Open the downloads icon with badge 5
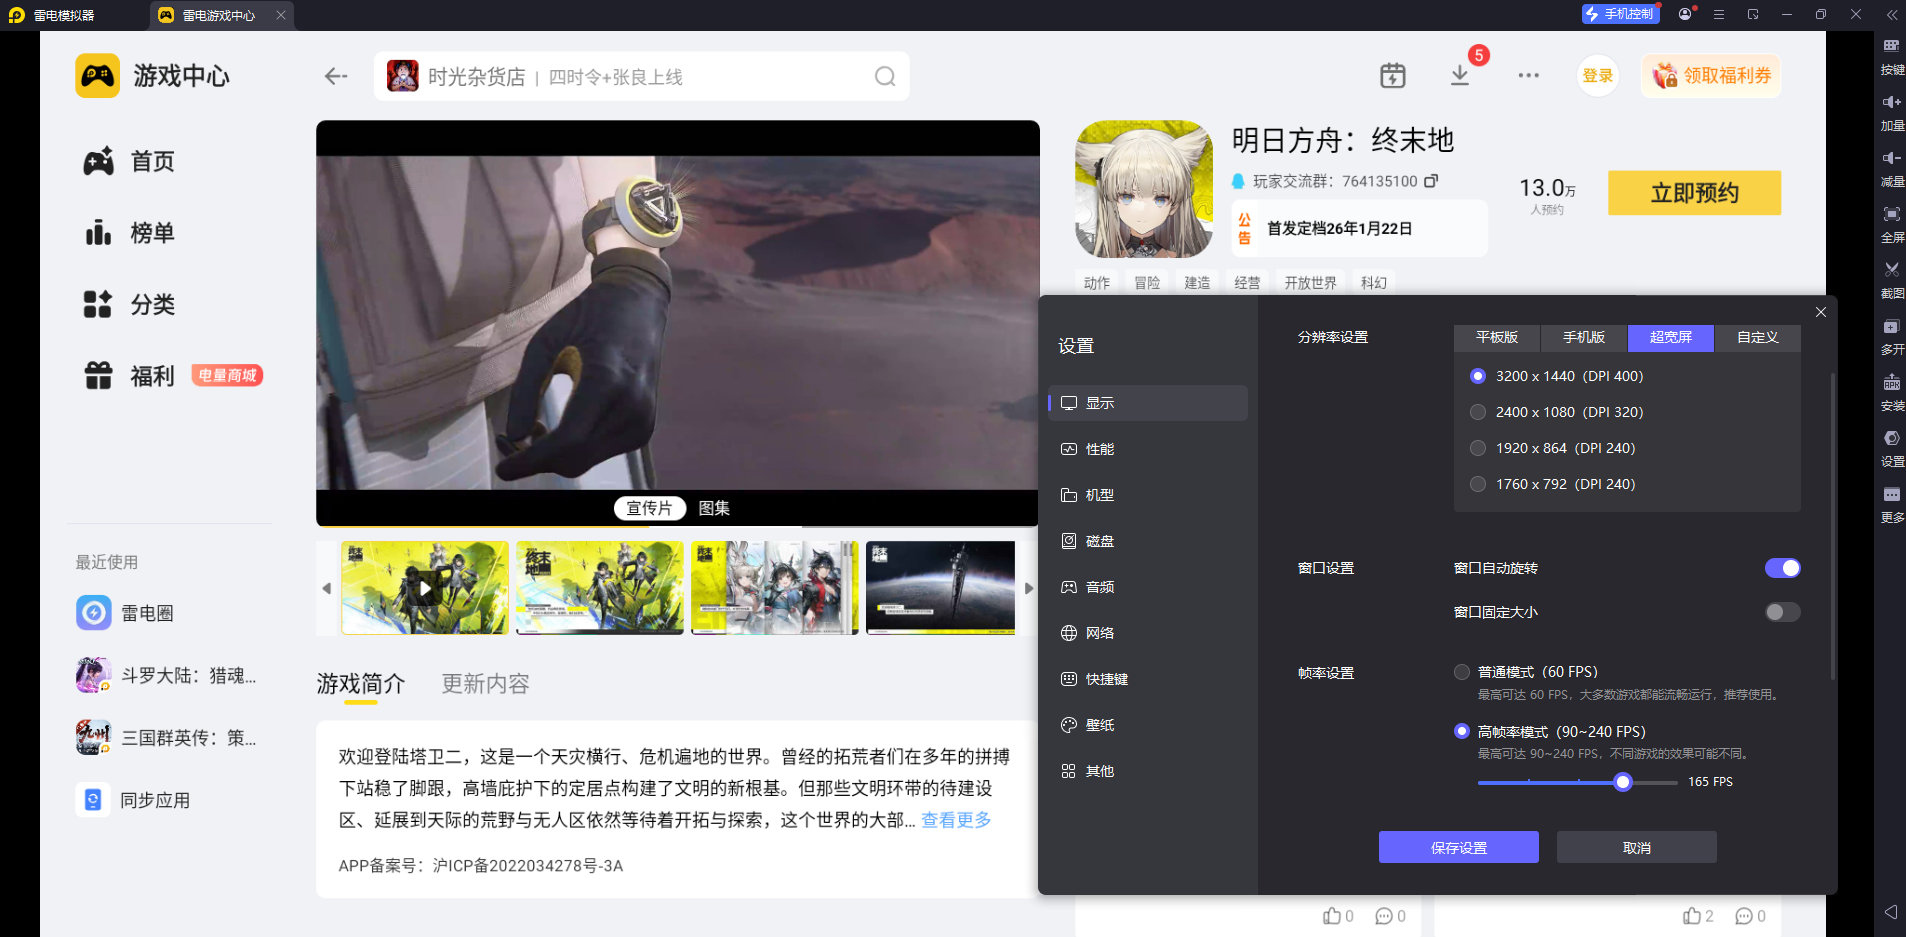 pos(1460,75)
